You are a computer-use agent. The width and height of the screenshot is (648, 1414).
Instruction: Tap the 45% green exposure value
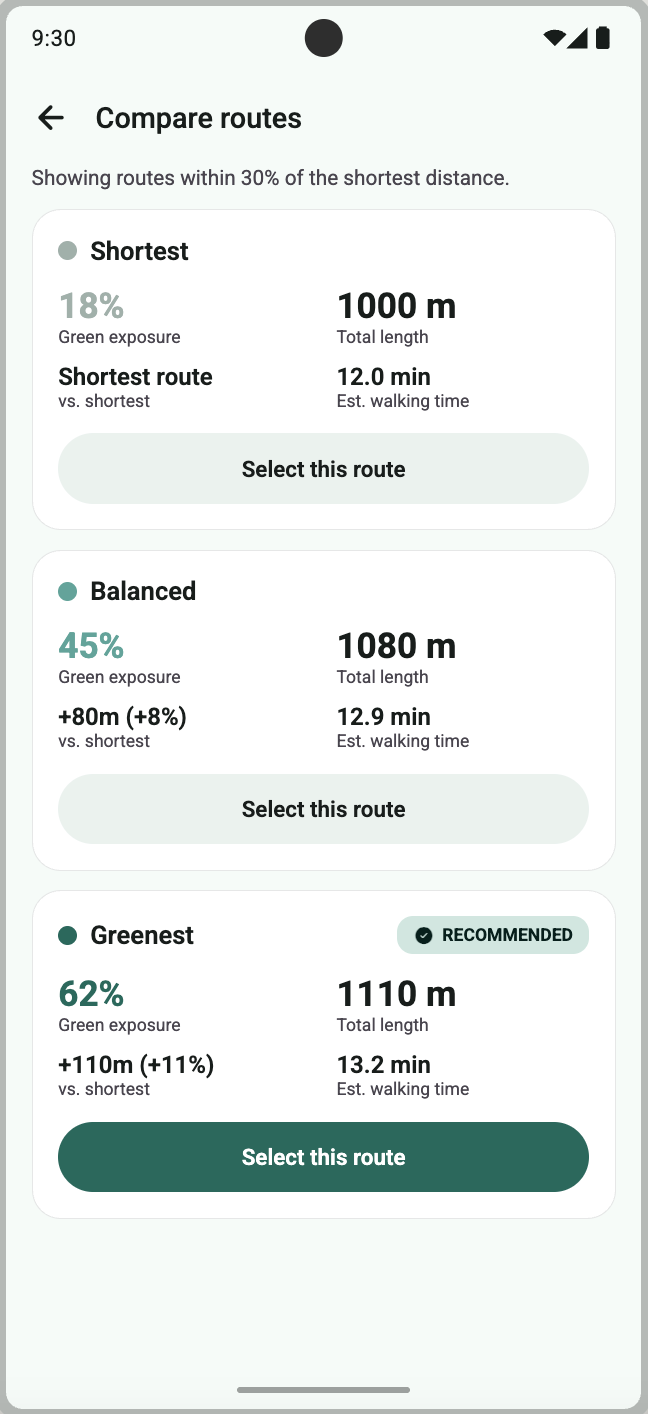[91, 645]
